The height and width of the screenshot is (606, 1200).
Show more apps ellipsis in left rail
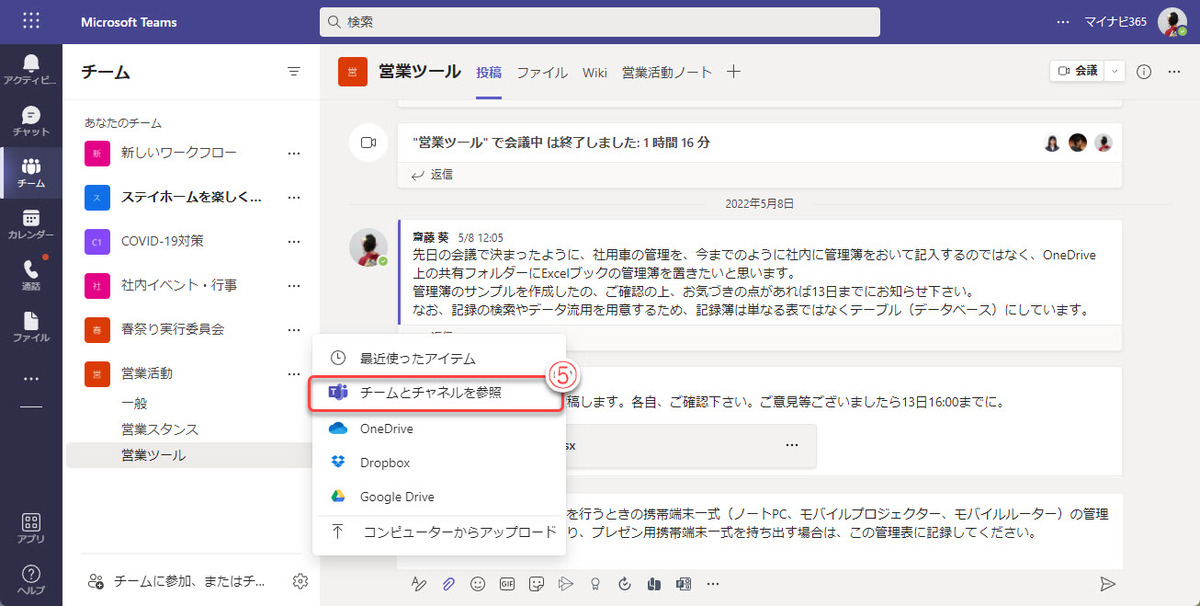point(31,379)
